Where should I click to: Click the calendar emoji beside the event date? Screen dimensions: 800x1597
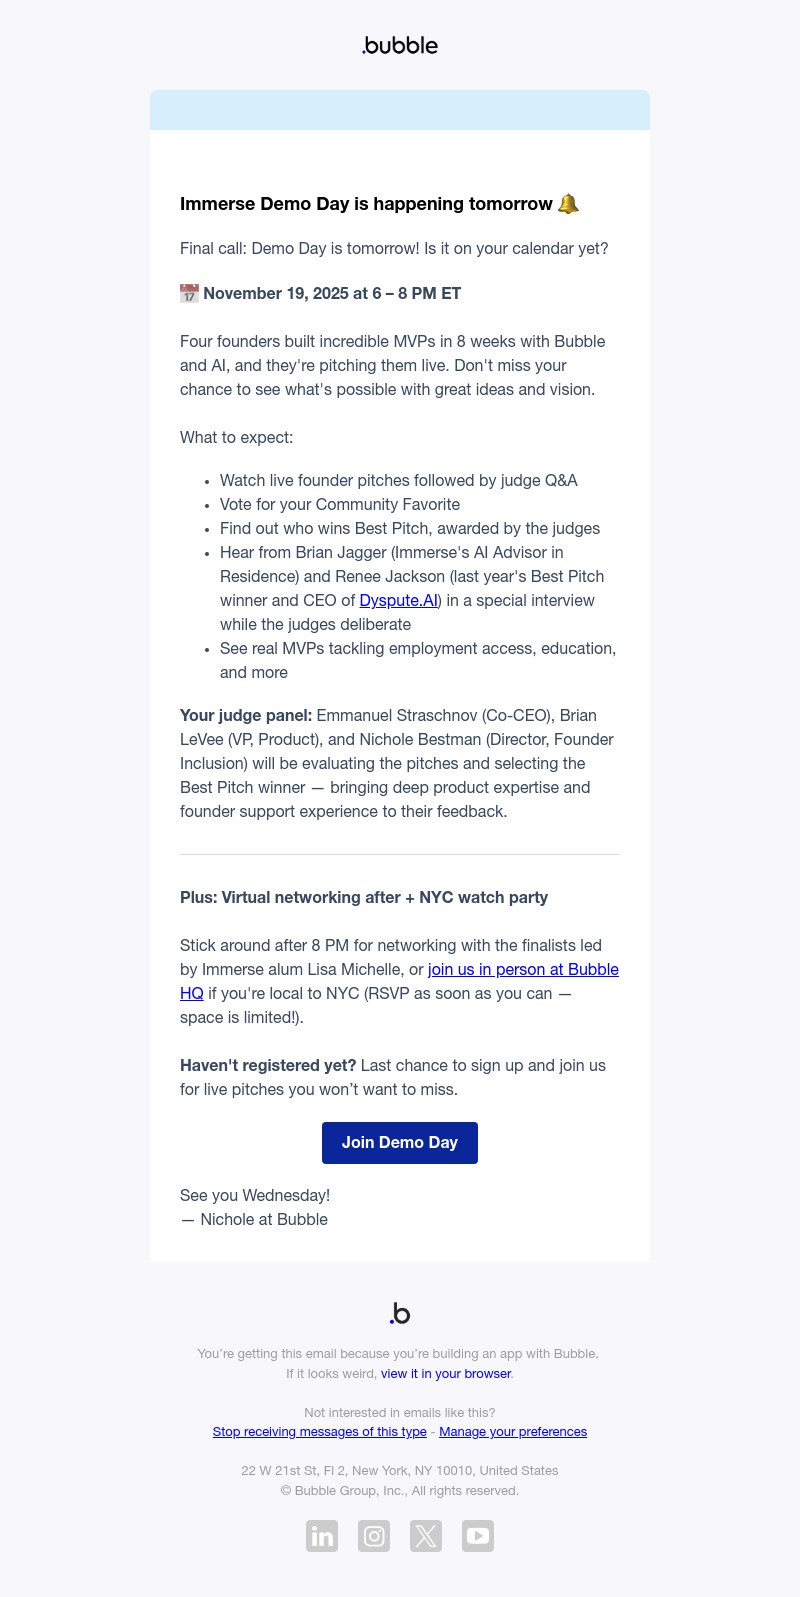pyautogui.click(x=189, y=293)
